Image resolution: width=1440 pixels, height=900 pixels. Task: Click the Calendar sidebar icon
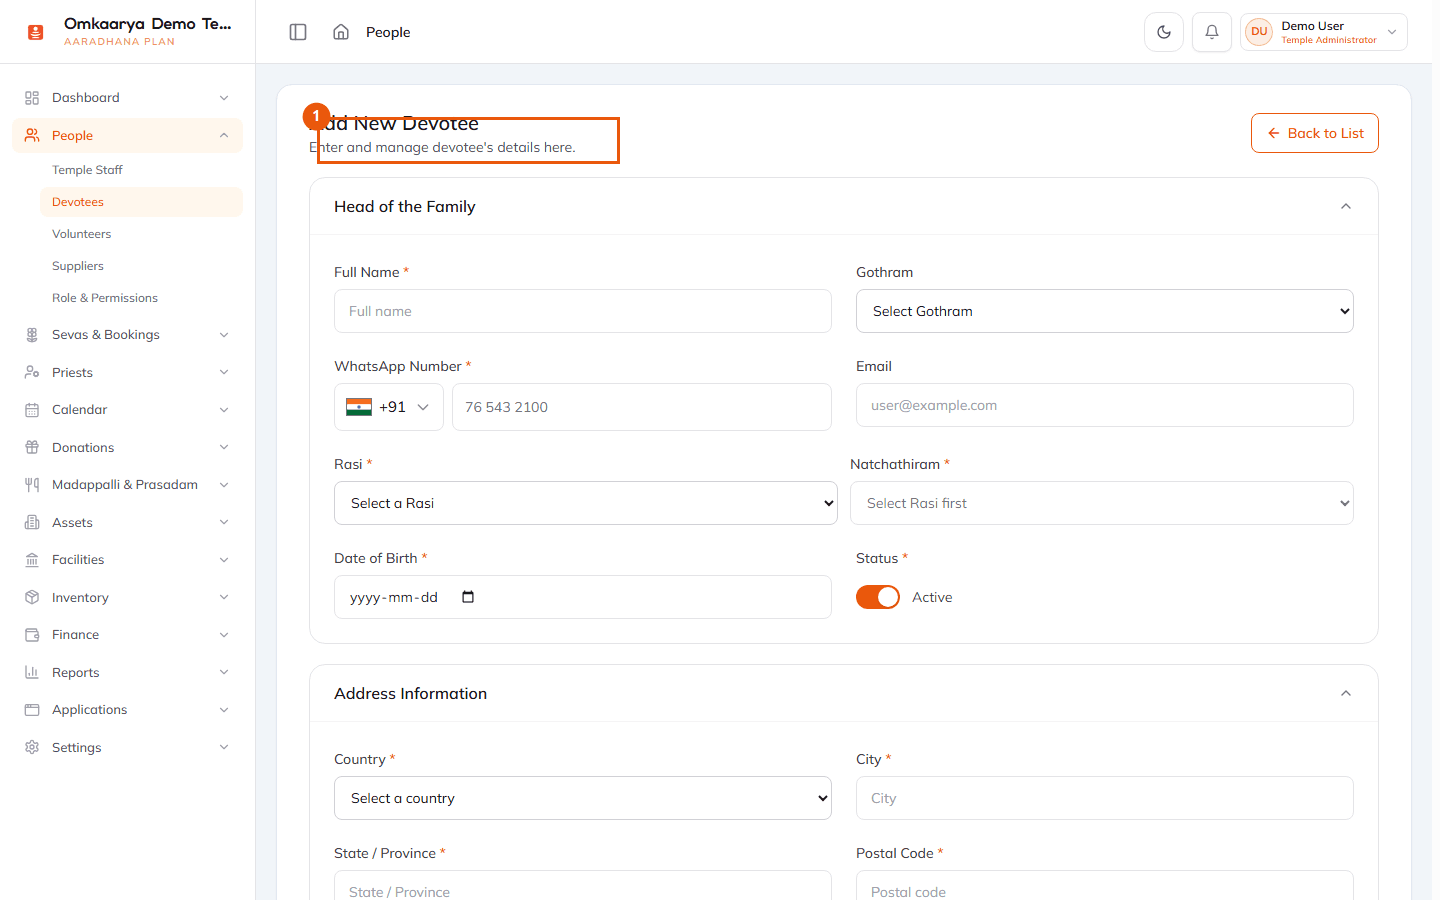click(x=32, y=410)
